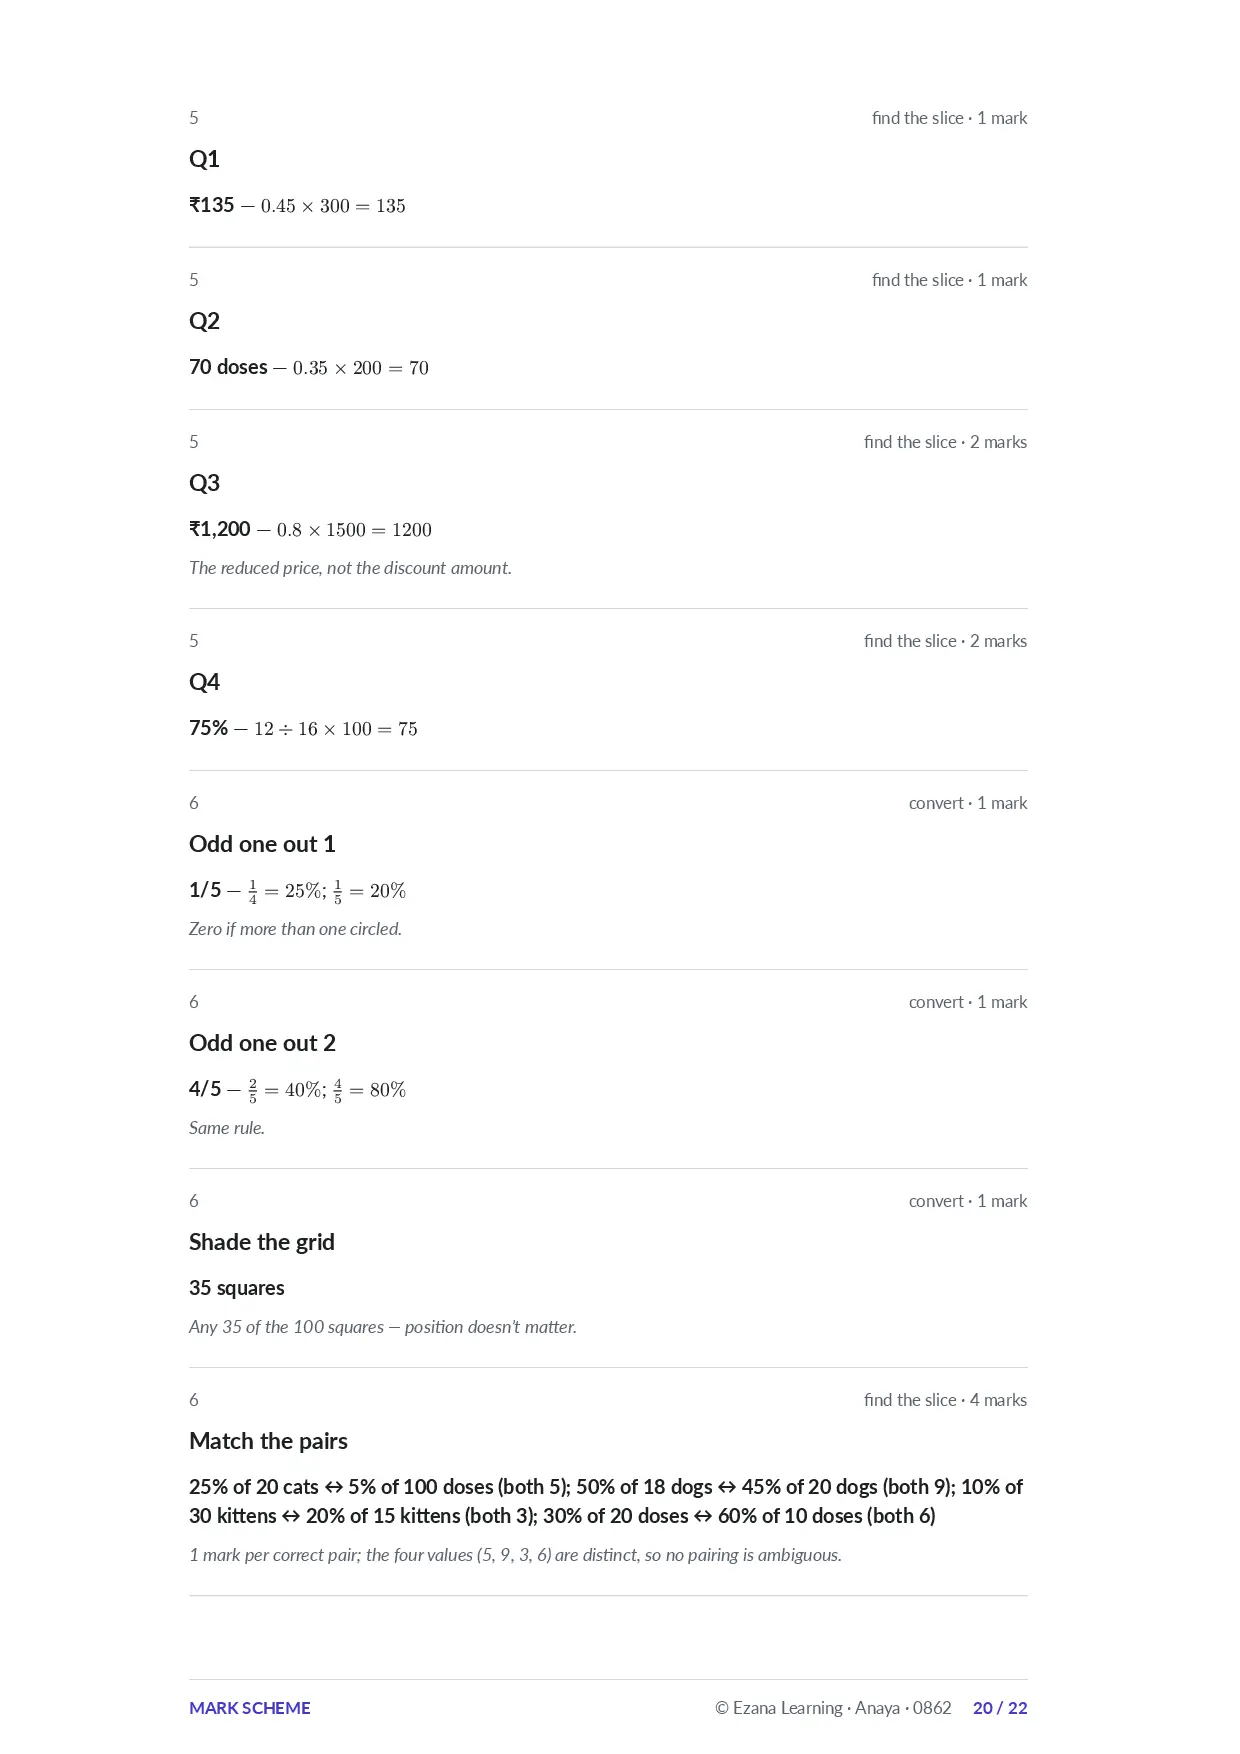Click the Ezana Learning copyright text
Screen dimensions: 1240x1754
point(833,1708)
